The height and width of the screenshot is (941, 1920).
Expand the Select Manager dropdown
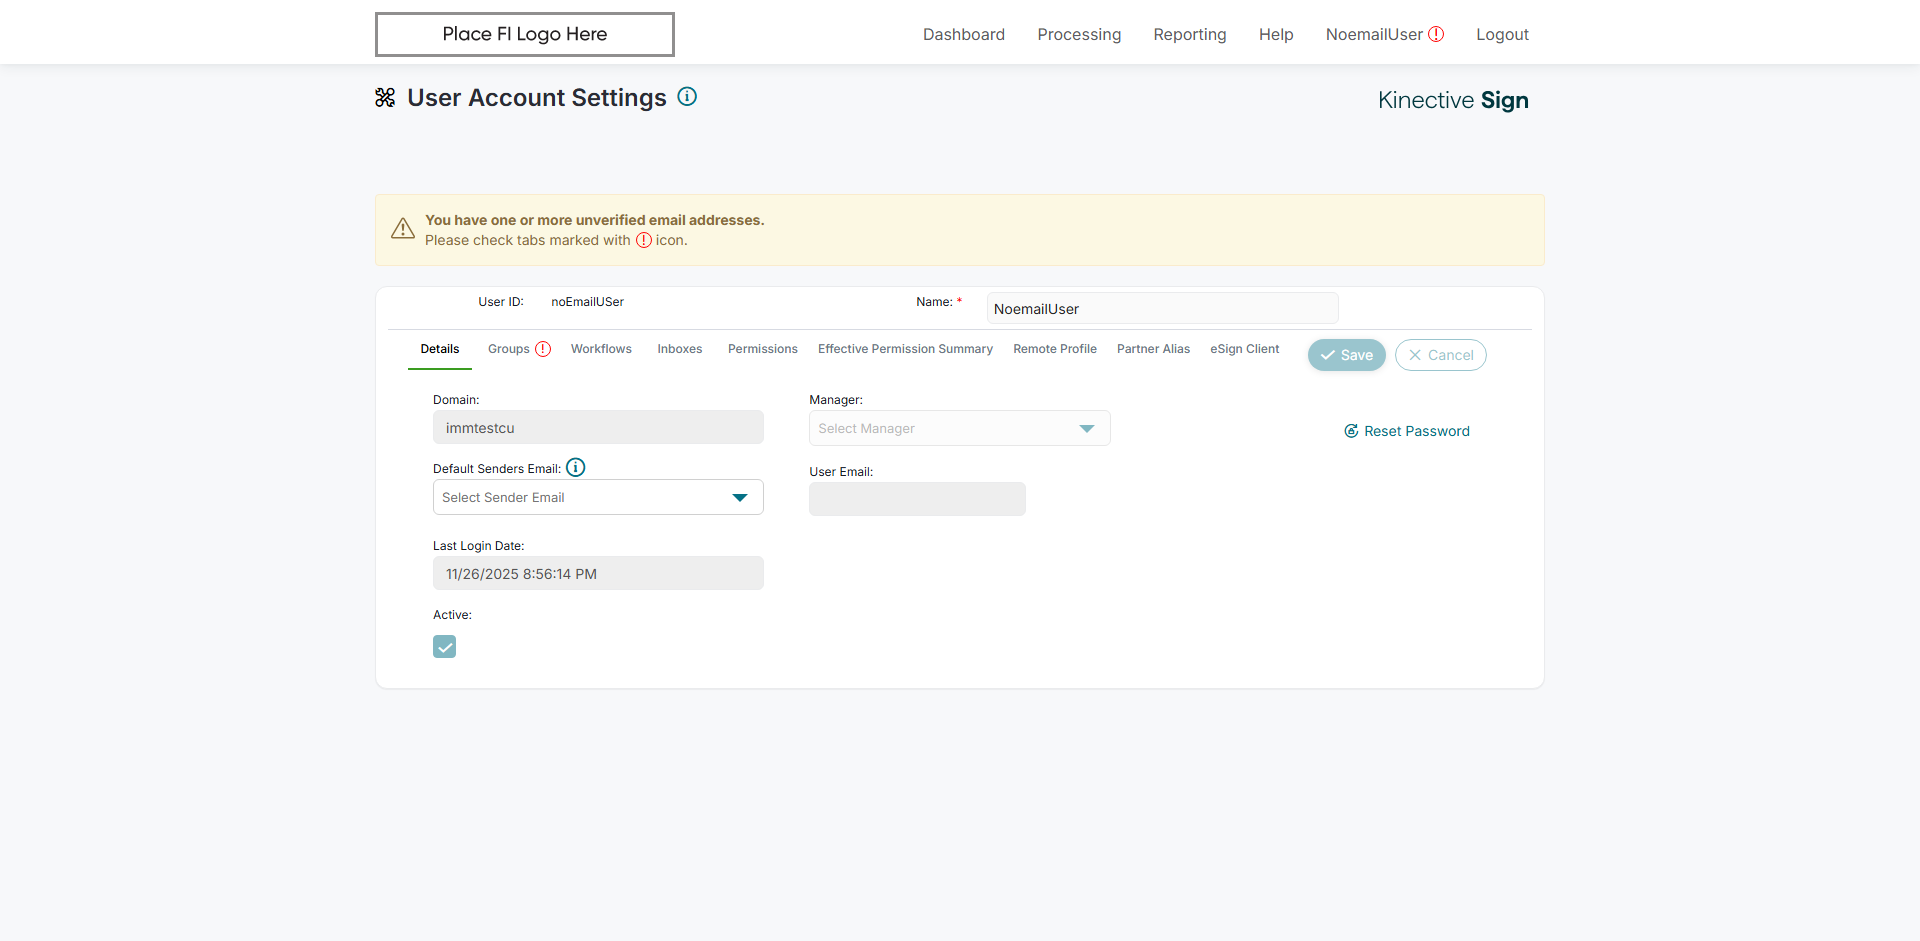pyautogui.click(x=959, y=428)
